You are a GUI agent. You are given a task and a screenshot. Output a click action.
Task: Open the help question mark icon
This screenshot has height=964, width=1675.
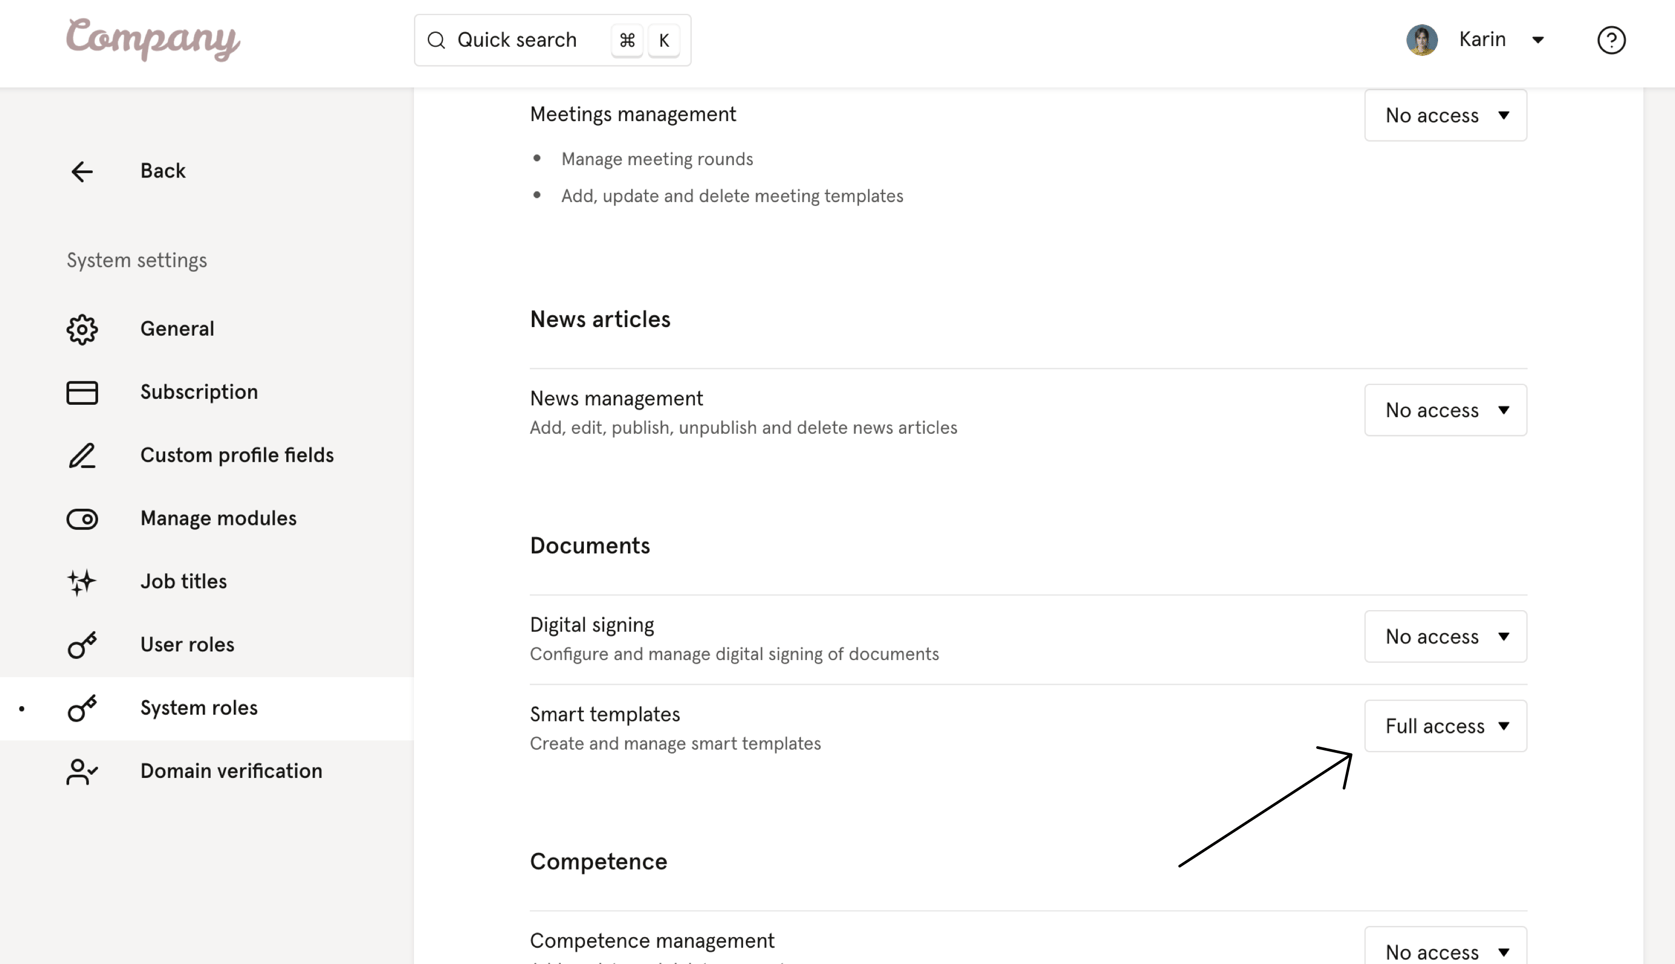click(x=1610, y=40)
